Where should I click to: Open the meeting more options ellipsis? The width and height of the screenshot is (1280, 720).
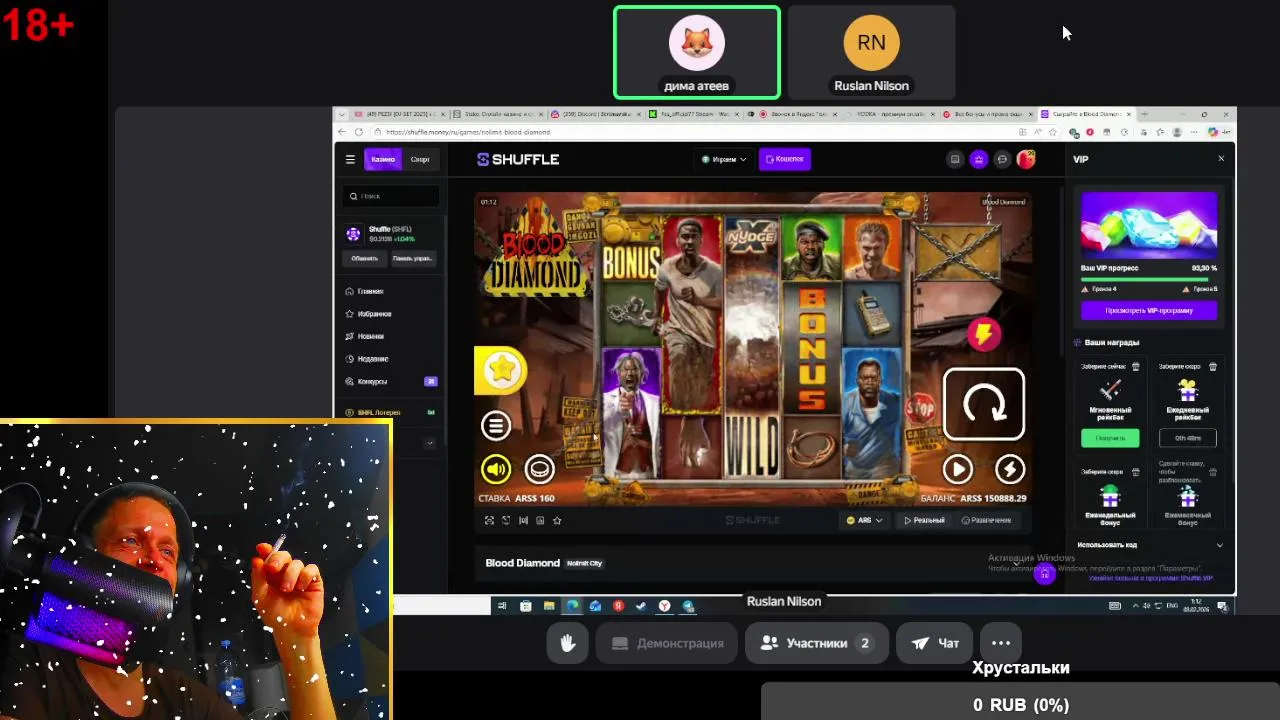(1001, 643)
